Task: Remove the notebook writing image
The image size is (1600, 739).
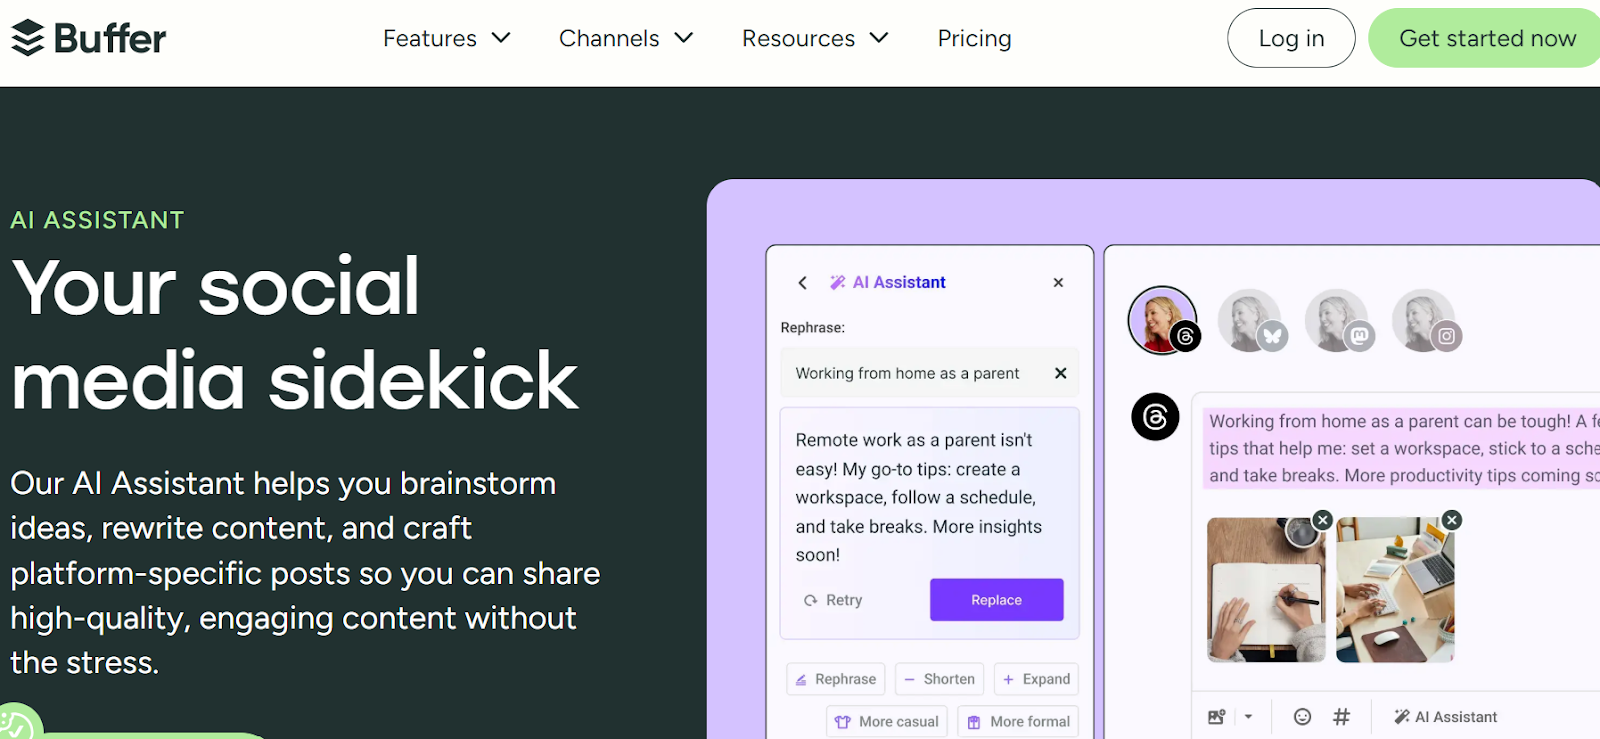Action: coord(1322,520)
